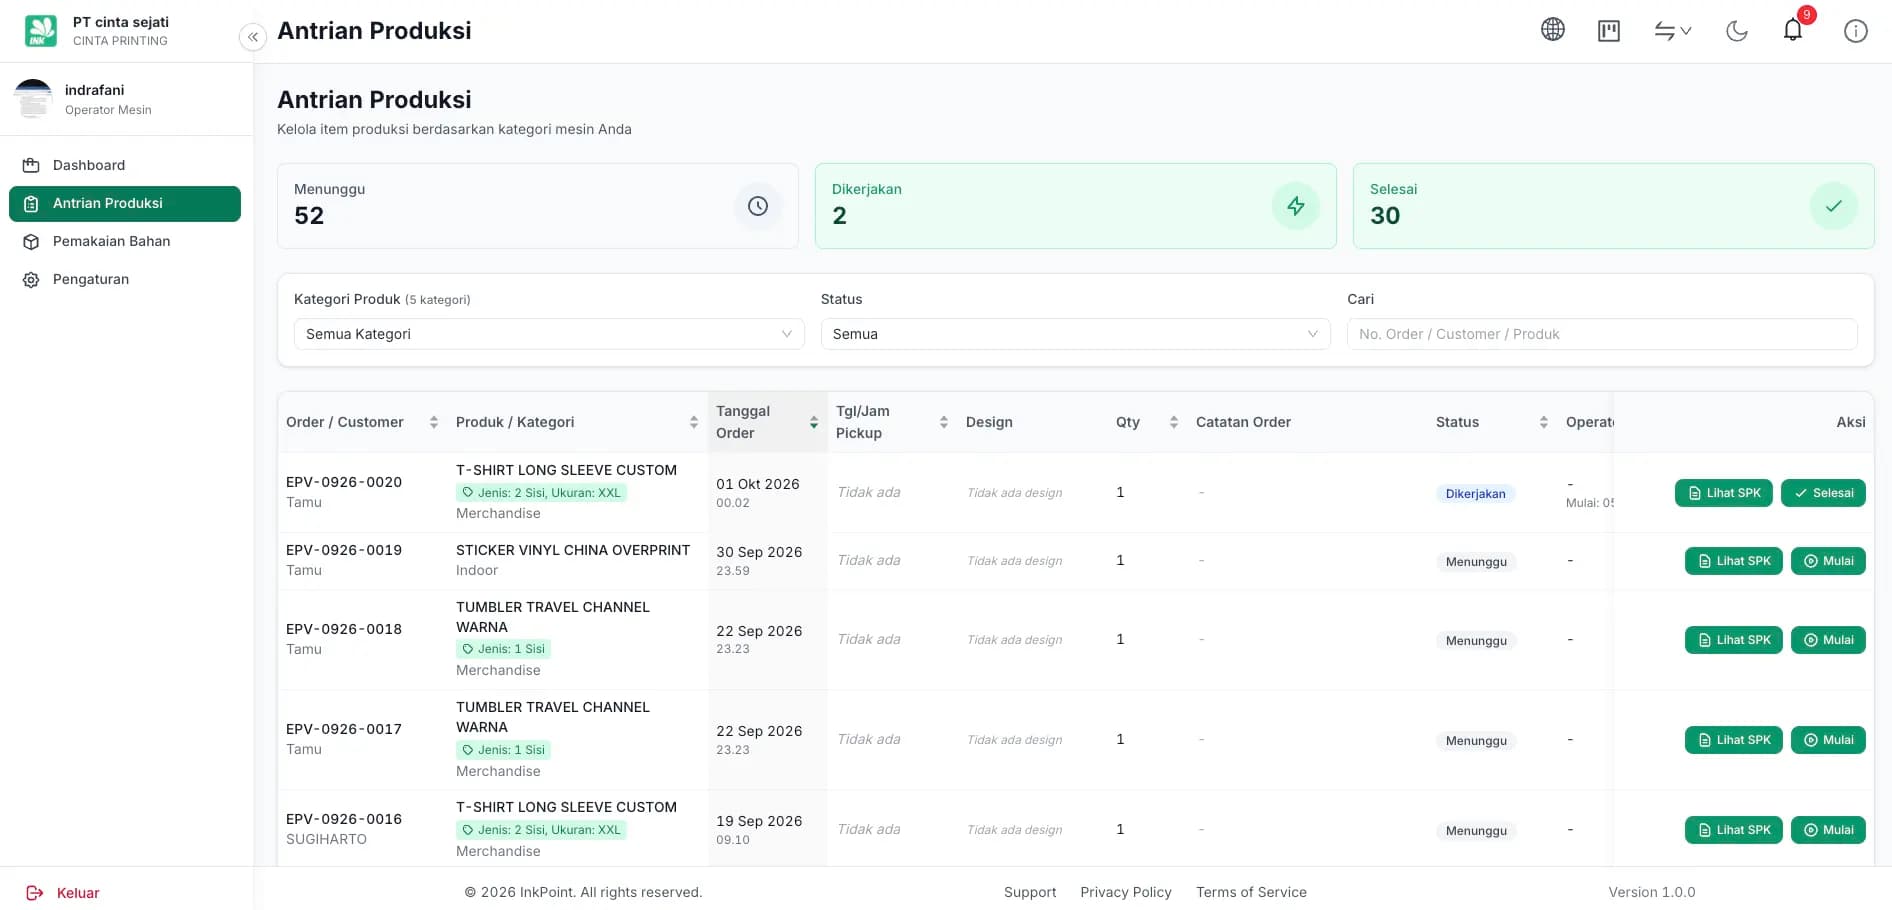Click the Dikerjakan status badge
Image resolution: width=1892 pixels, height=910 pixels.
tap(1476, 494)
